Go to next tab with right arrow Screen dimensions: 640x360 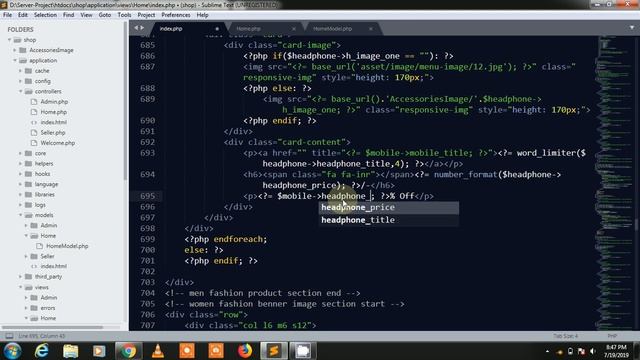click(x=142, y=28)
